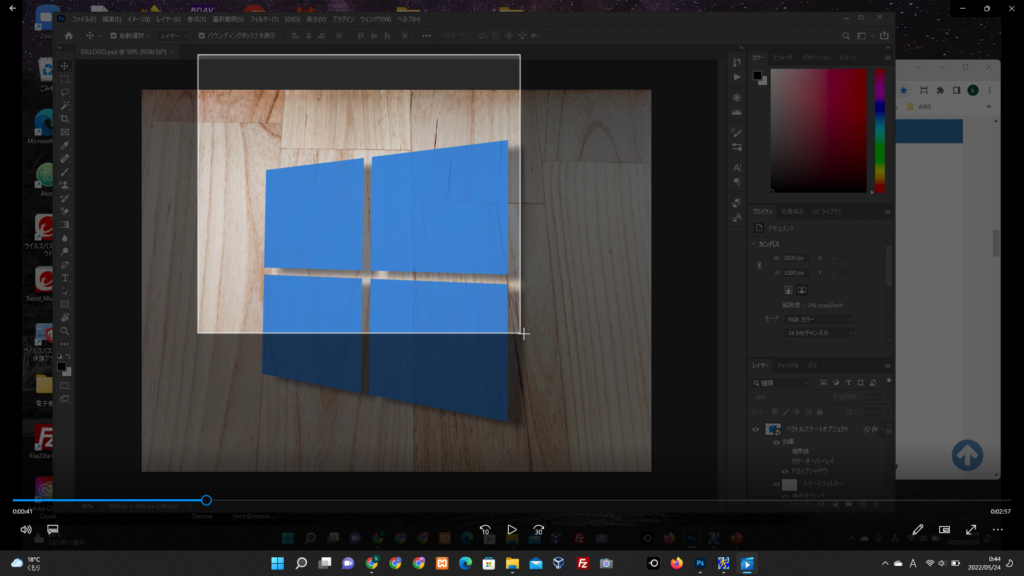
Task: Select the Move tool in Photoshop's toolbar
Action: (65, 66)
